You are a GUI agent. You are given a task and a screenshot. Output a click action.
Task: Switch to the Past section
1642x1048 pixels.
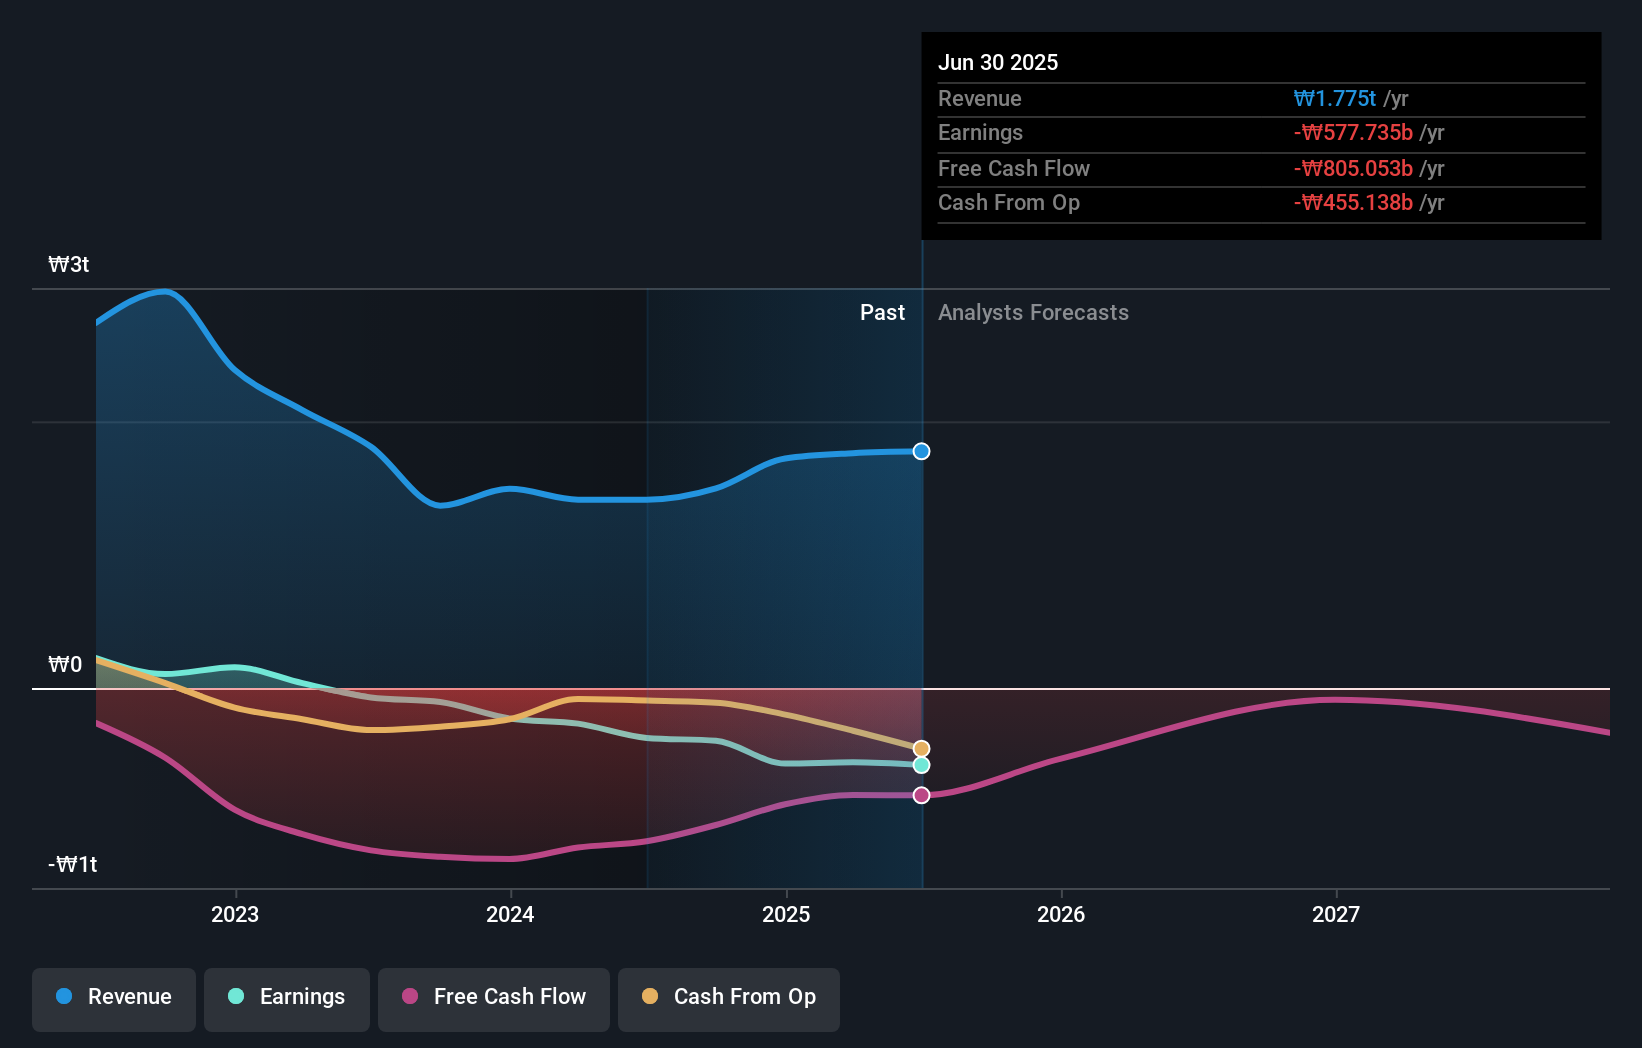coord(881,312)
